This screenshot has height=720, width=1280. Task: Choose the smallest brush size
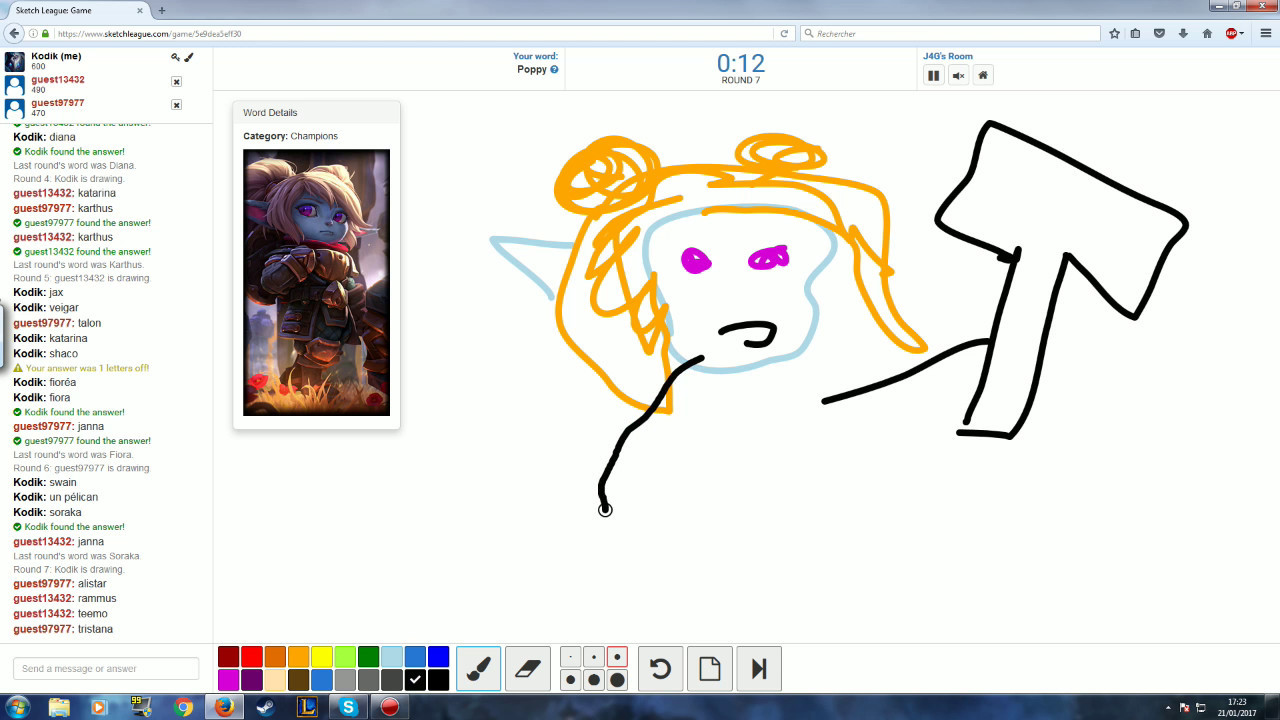(570, 657)
